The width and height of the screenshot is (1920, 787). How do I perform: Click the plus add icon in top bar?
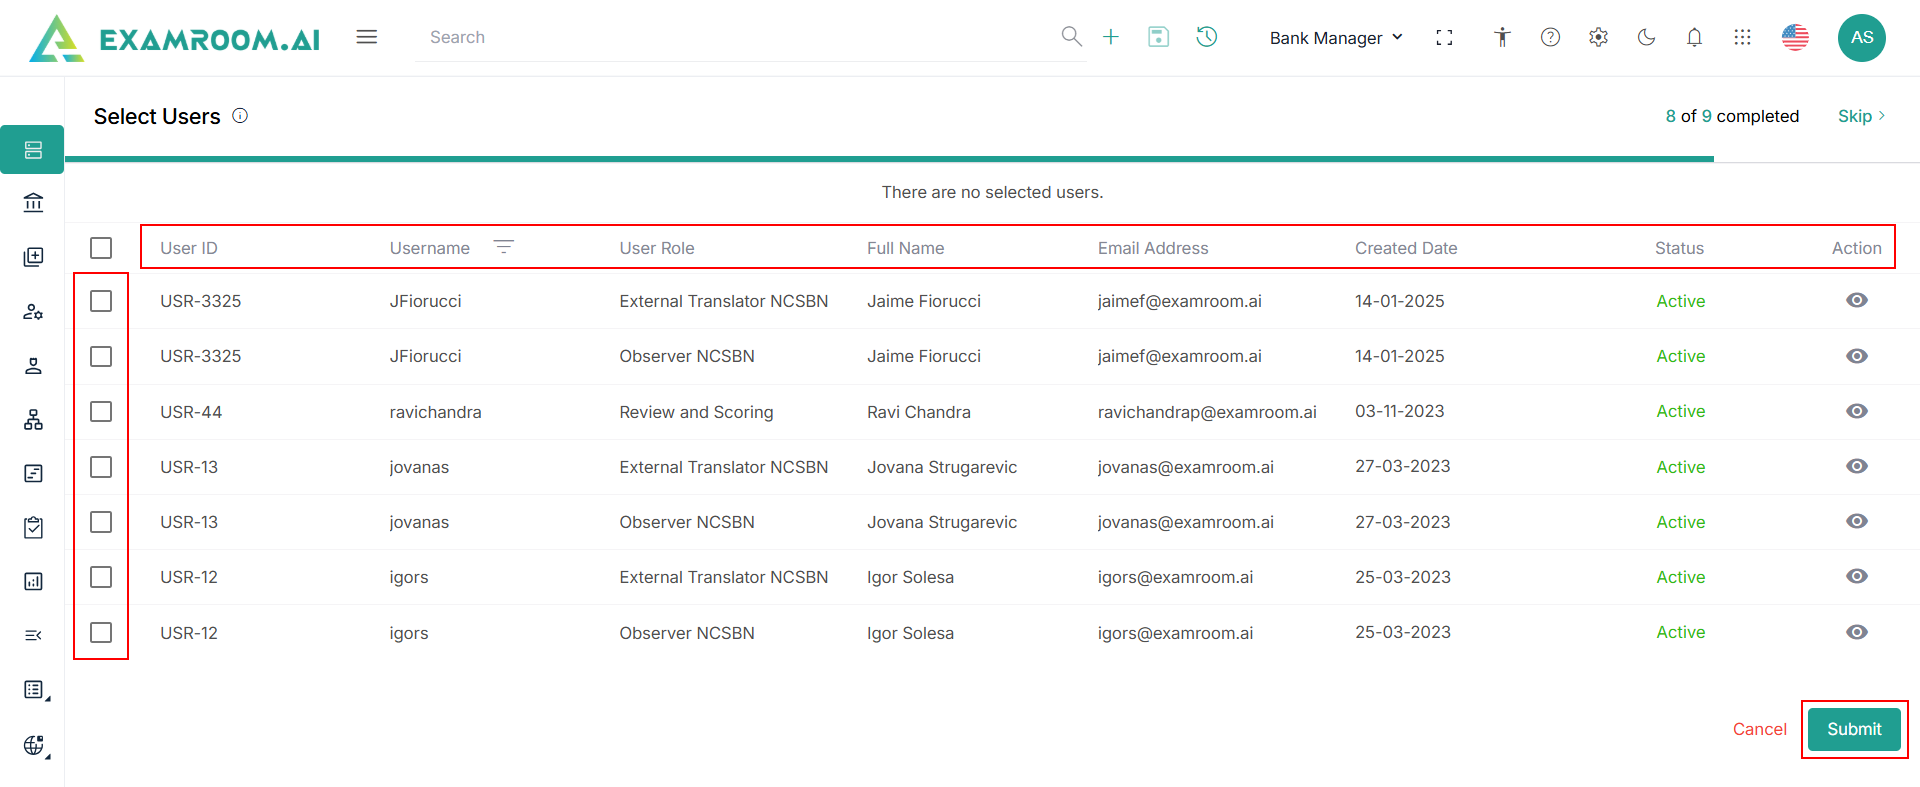[x=1111, y=37]
